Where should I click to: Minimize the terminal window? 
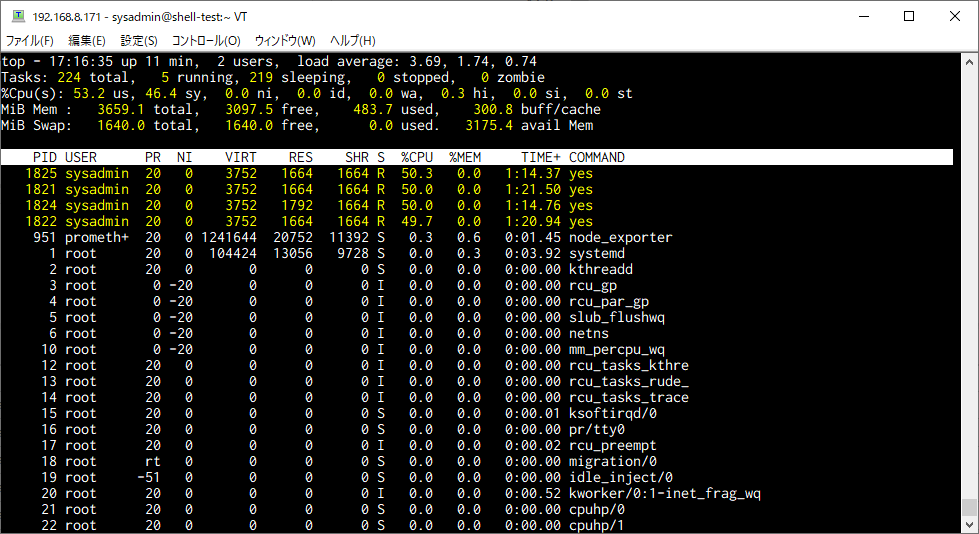point(864,16)
